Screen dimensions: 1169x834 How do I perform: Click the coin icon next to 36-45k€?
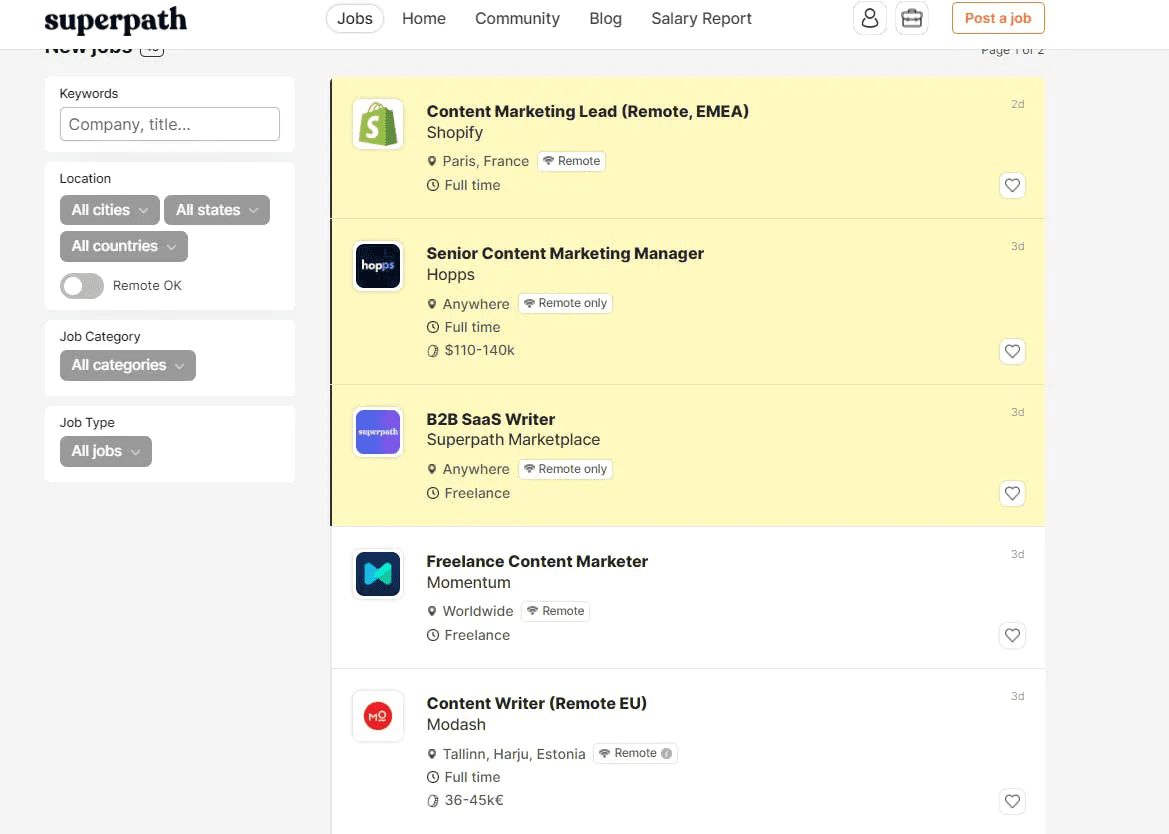432,800
